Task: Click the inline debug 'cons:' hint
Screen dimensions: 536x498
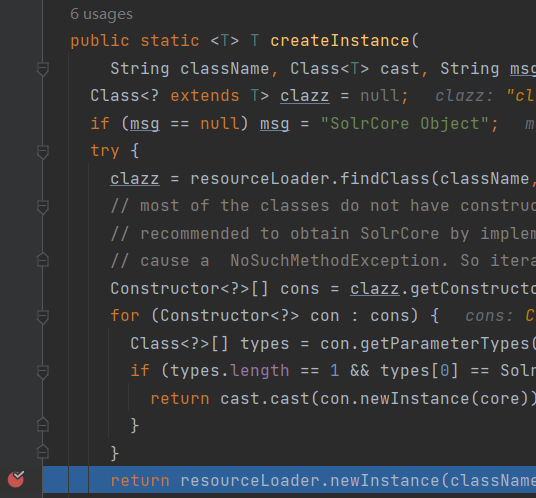Action: coord(489,316)
